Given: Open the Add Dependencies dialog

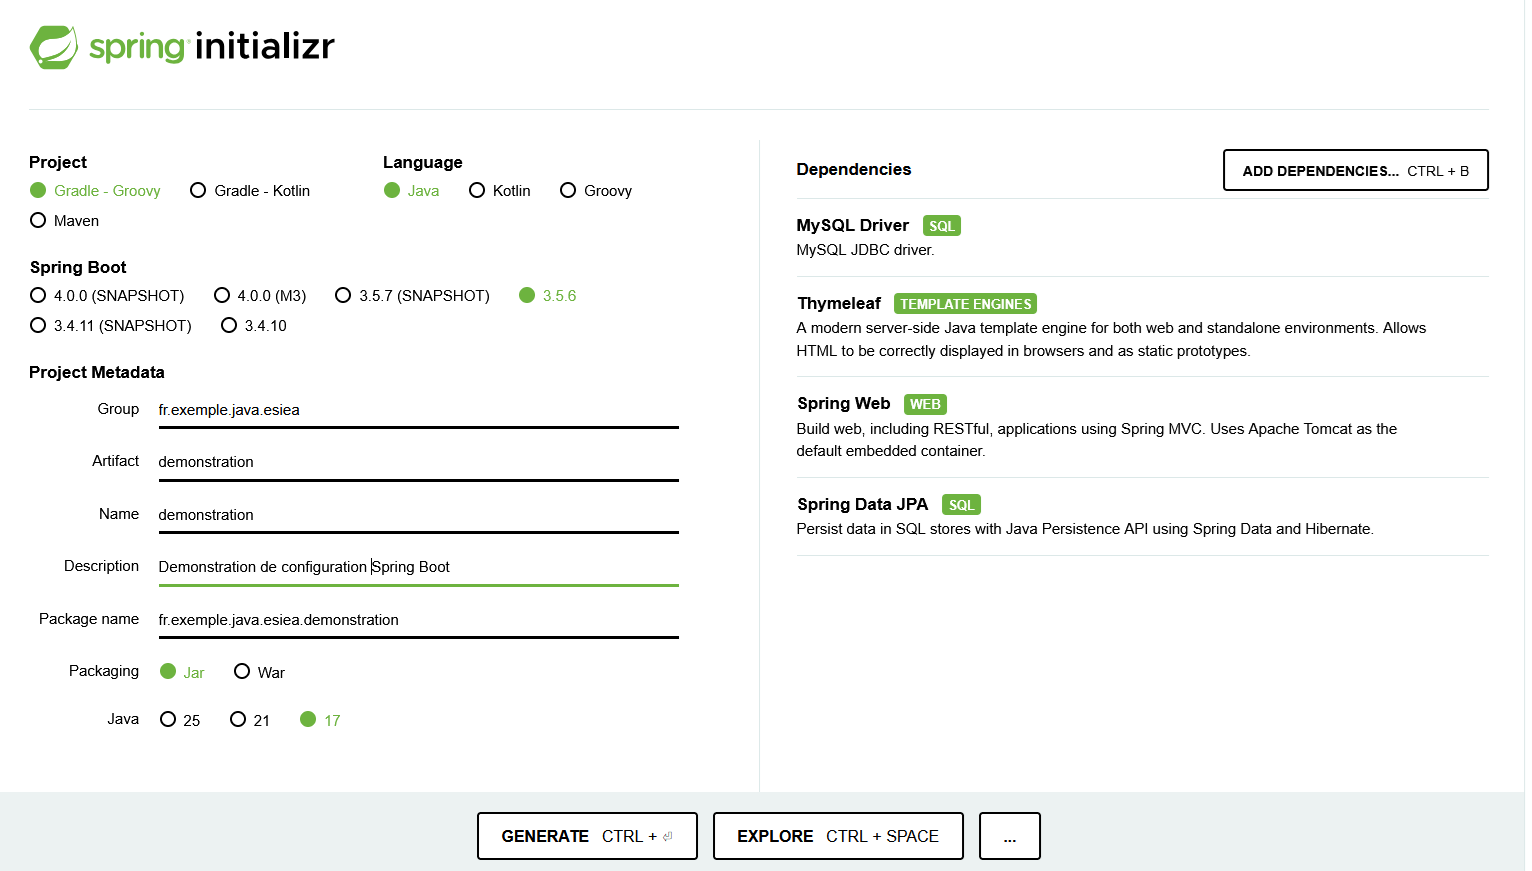Looking at the screenshot, I should click(x=1355, y=171).
